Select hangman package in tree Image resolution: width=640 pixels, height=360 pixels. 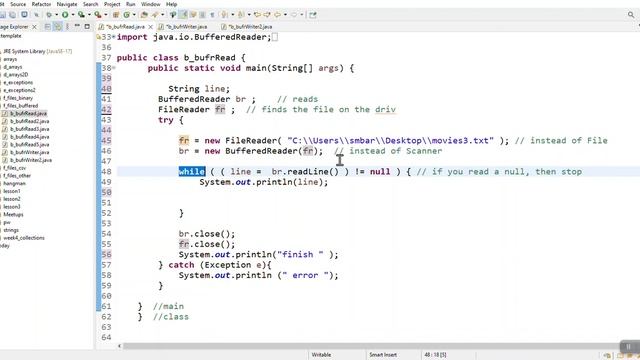point(14,183)
